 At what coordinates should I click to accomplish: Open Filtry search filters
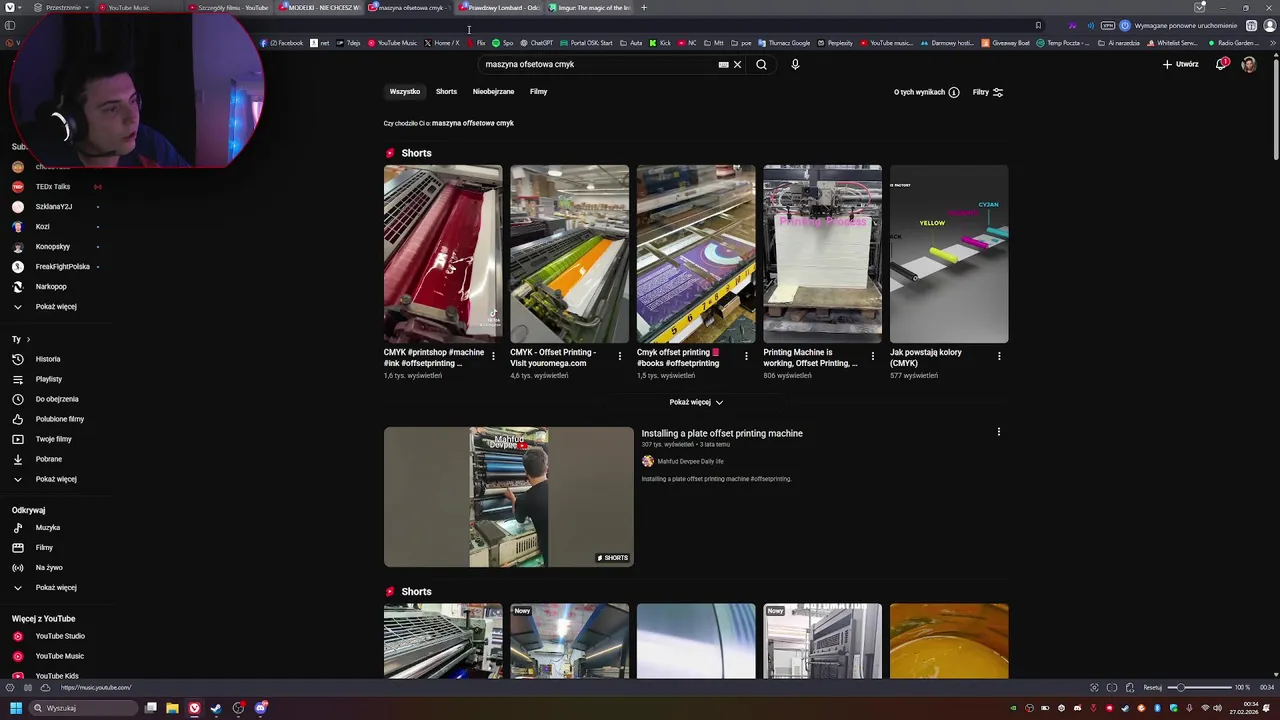(988, 92)
